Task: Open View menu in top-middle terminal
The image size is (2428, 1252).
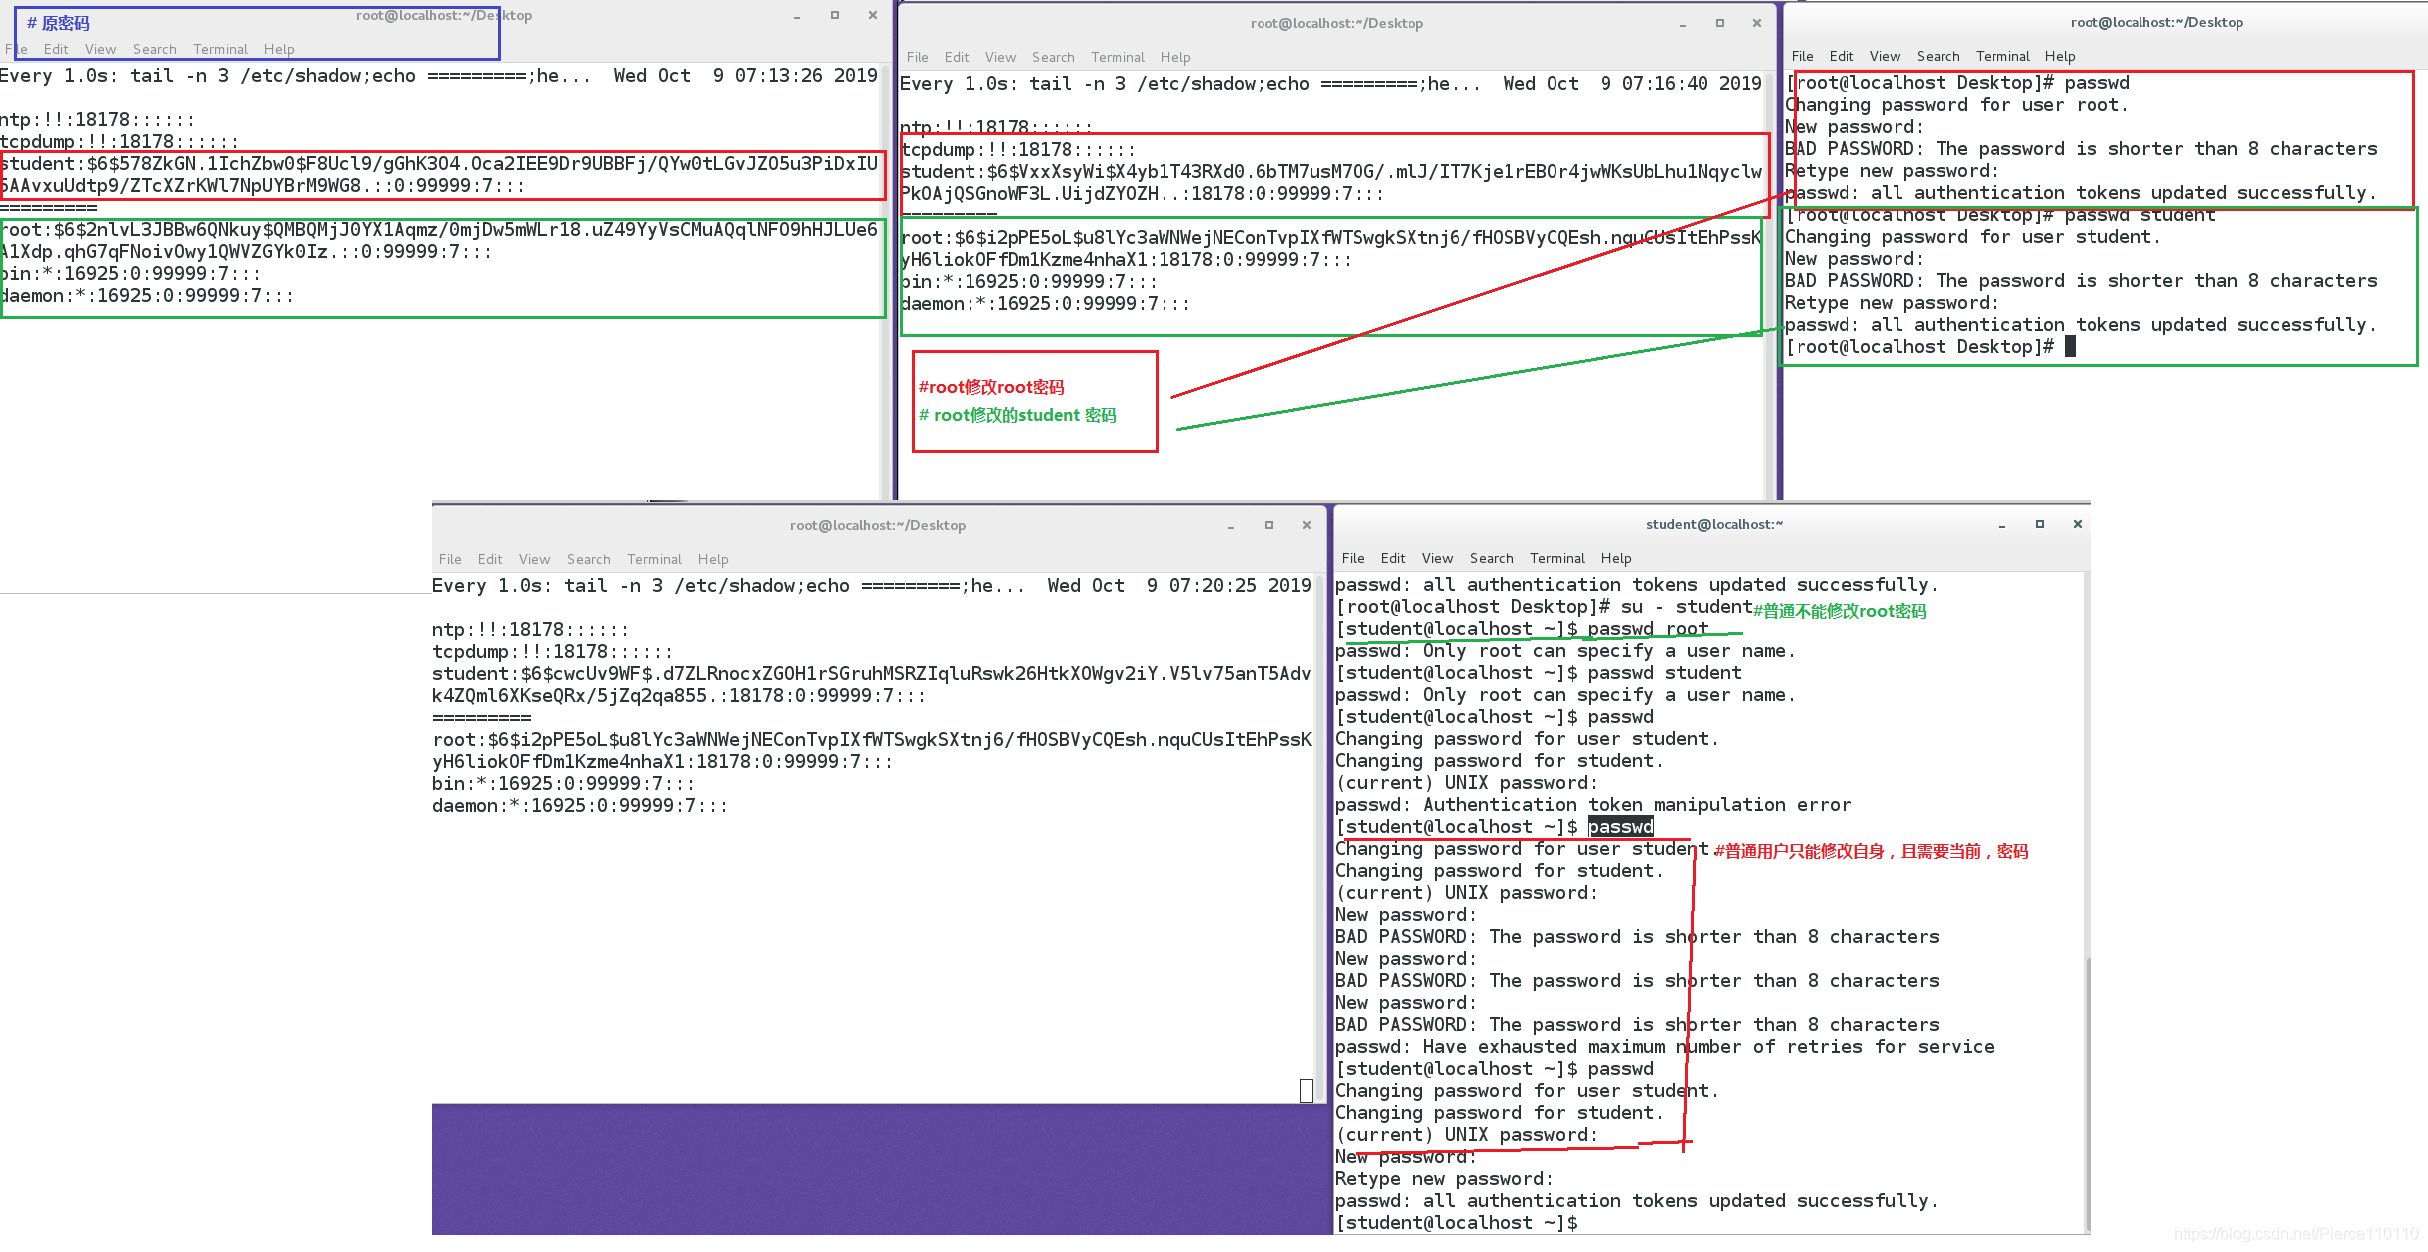Action: point(1000,57)
